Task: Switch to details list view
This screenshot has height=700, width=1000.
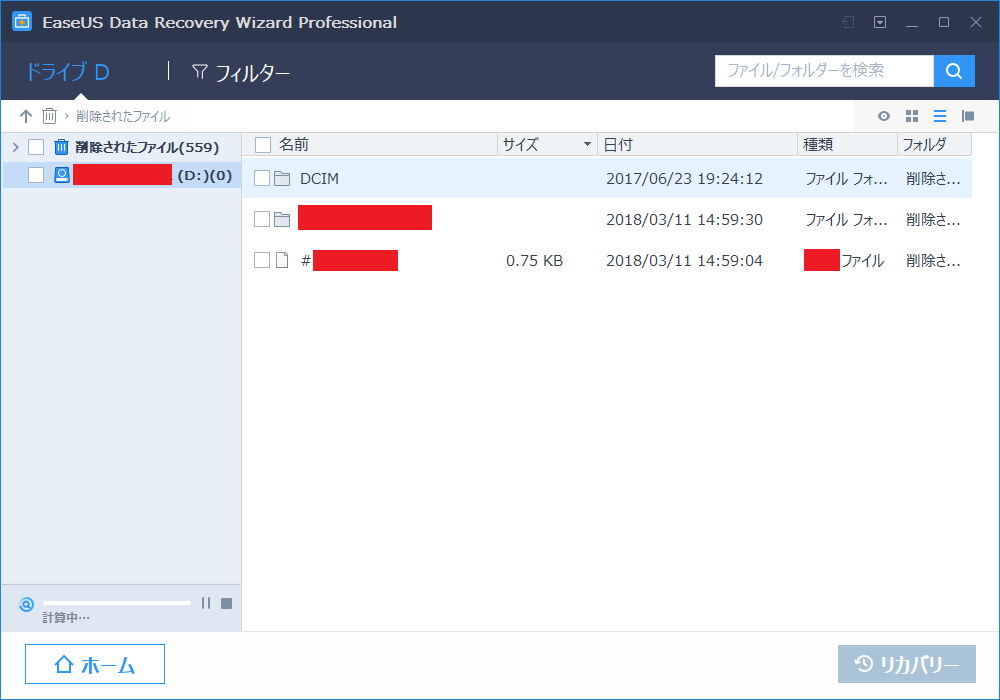Action: (x=940, y=116)
